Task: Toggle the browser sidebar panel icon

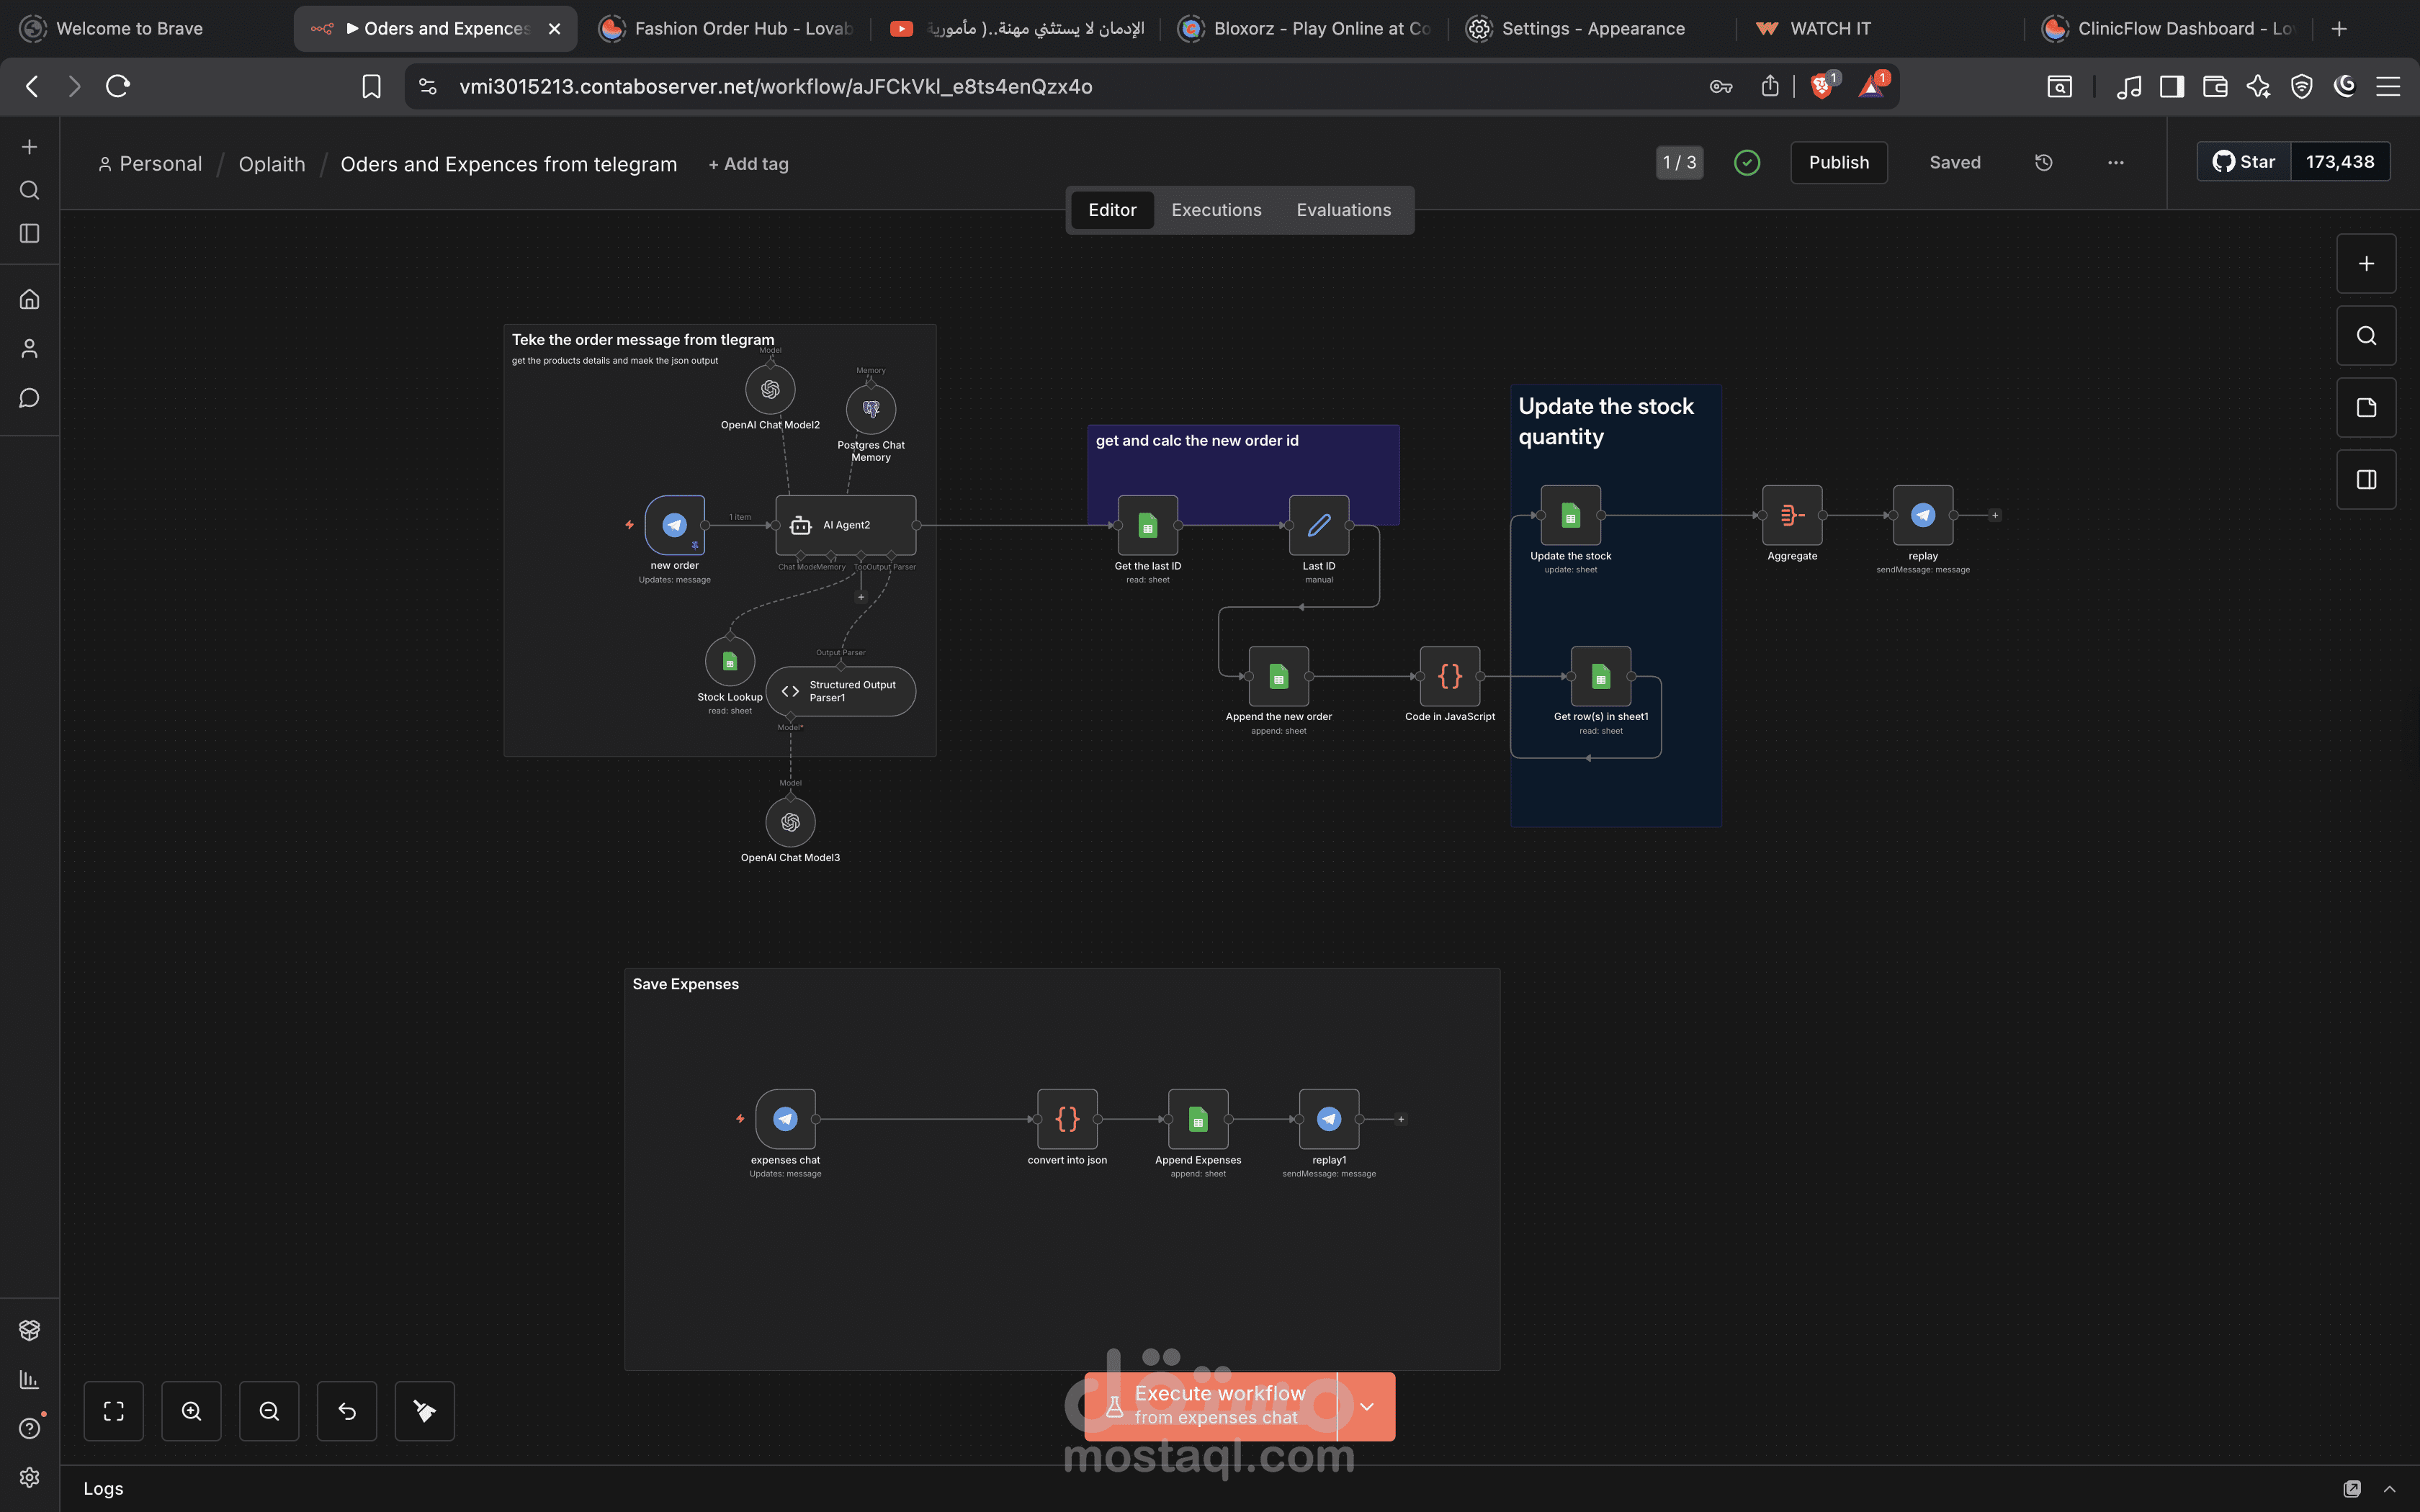Action: pos(2171,86)
